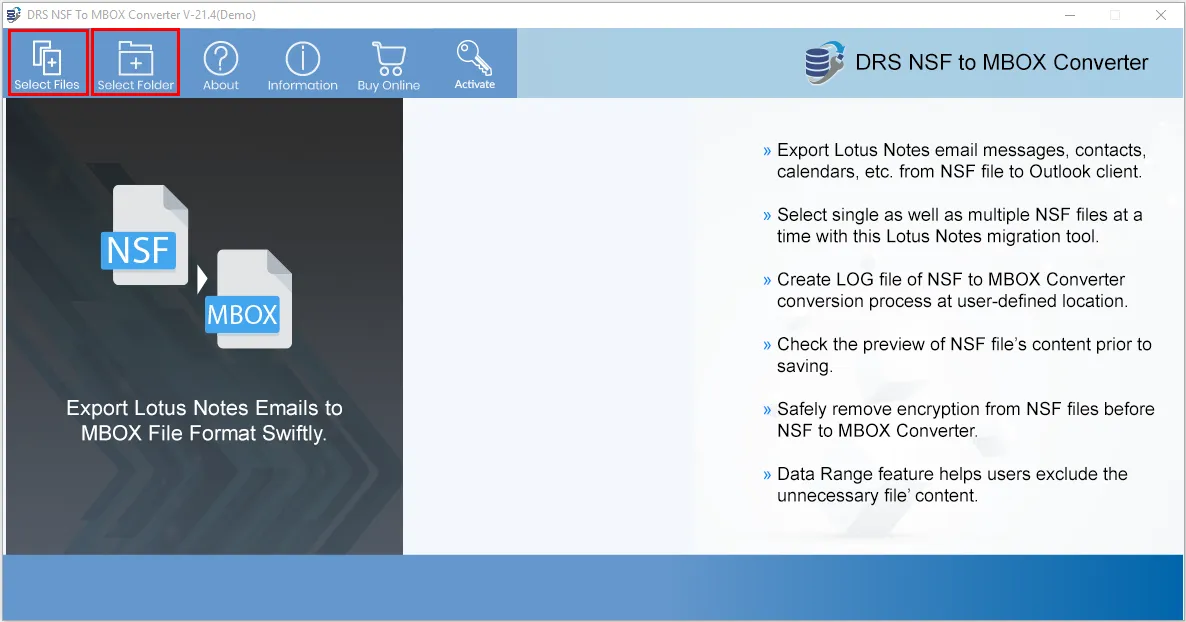Click the 'DRS NSF to MBOX Converter' heading
The image size is (1186, 622).
click(x=1001, y=62)
